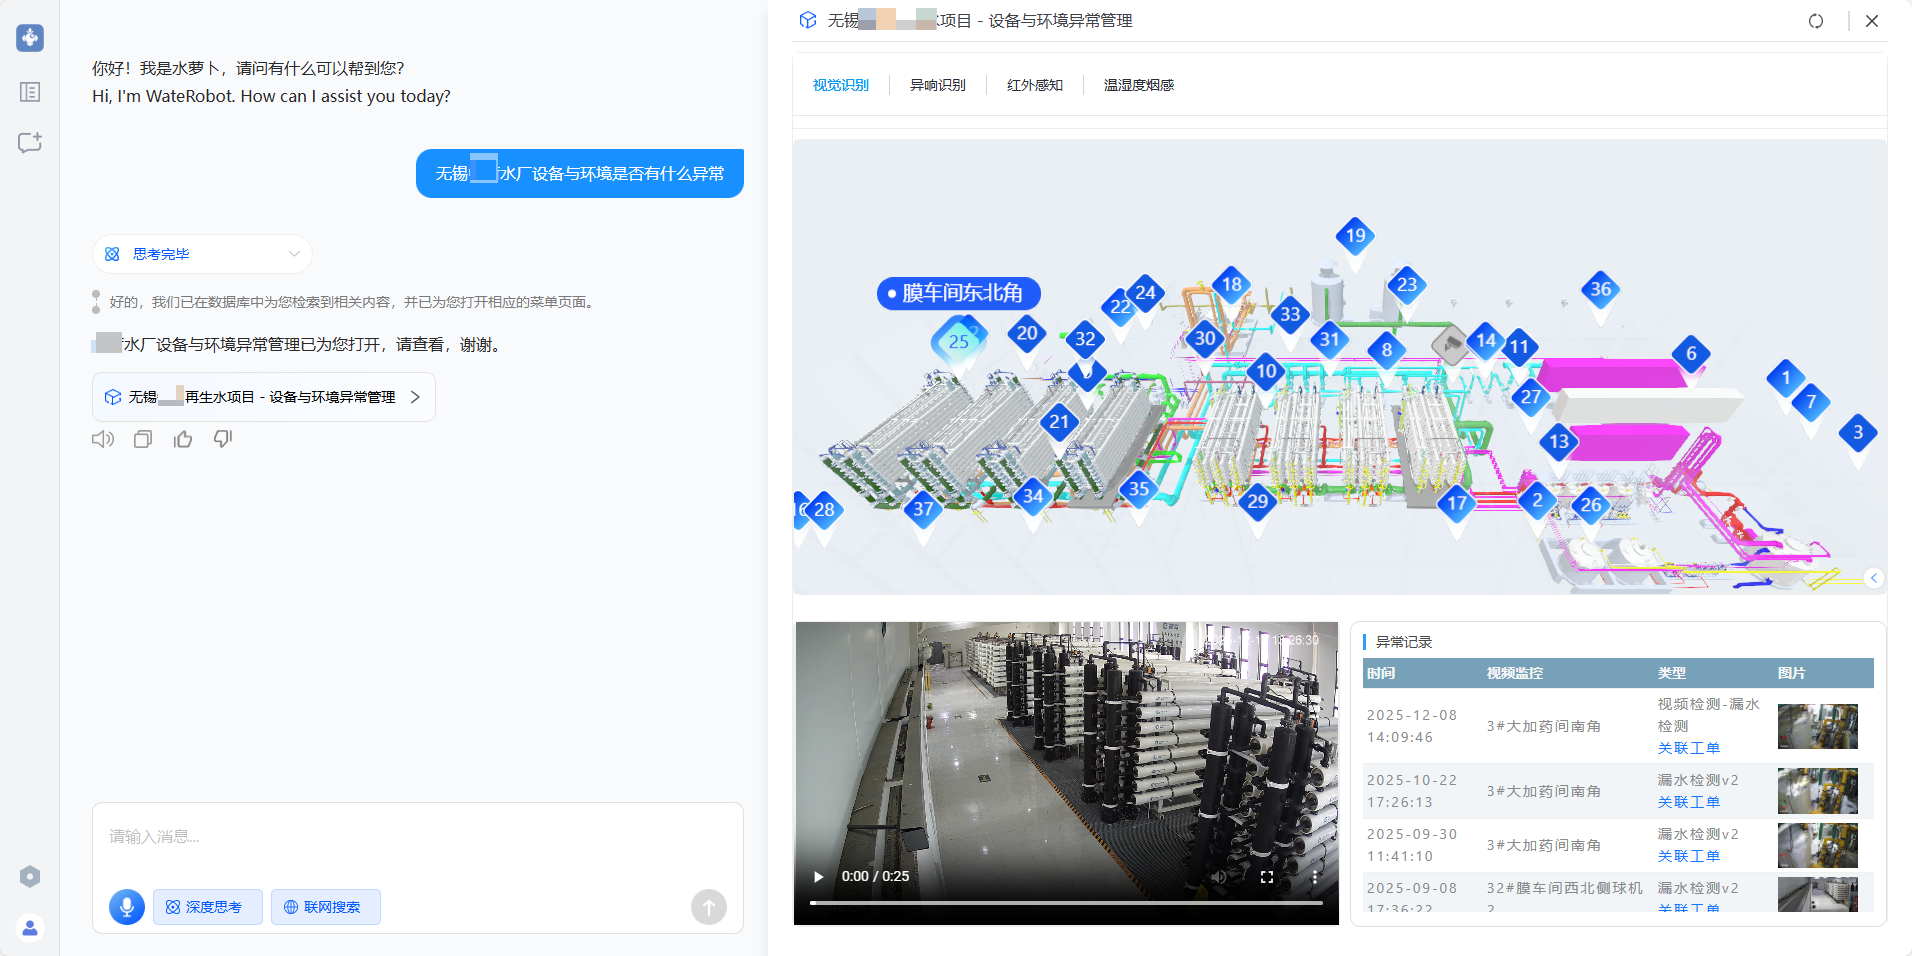Click the message input field

coord(417,837)
